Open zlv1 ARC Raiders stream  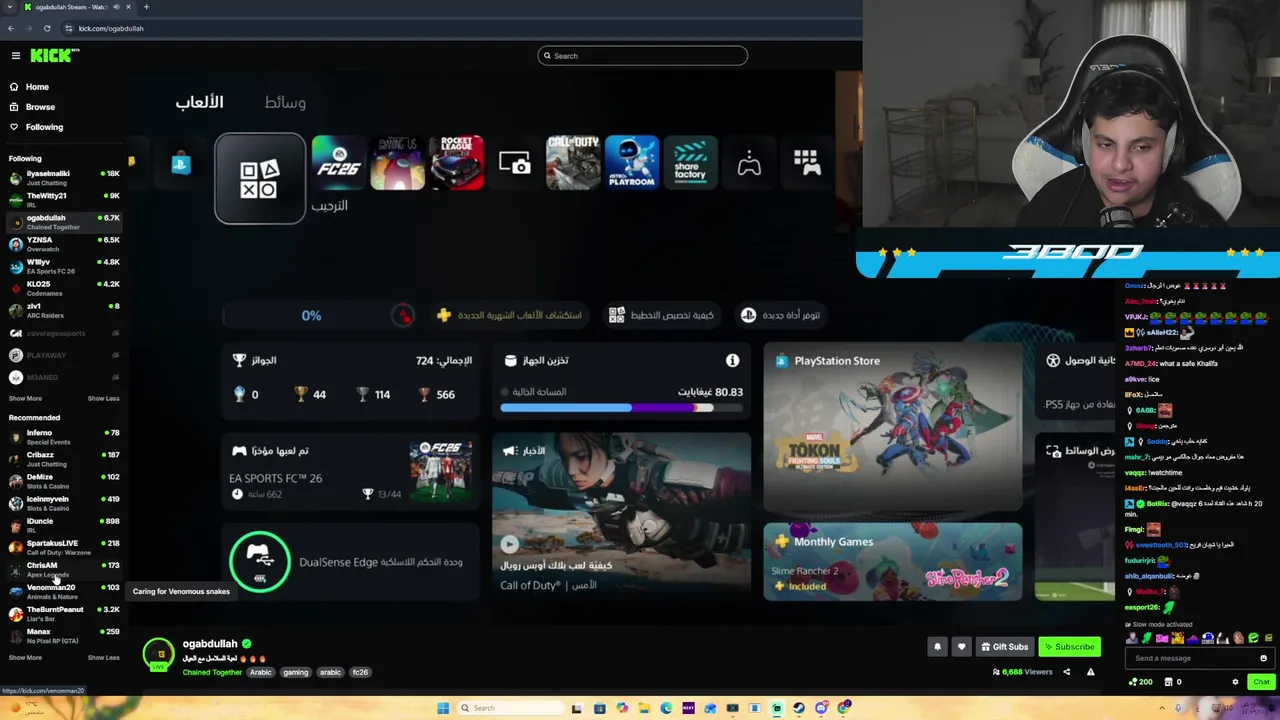[63, 309]
